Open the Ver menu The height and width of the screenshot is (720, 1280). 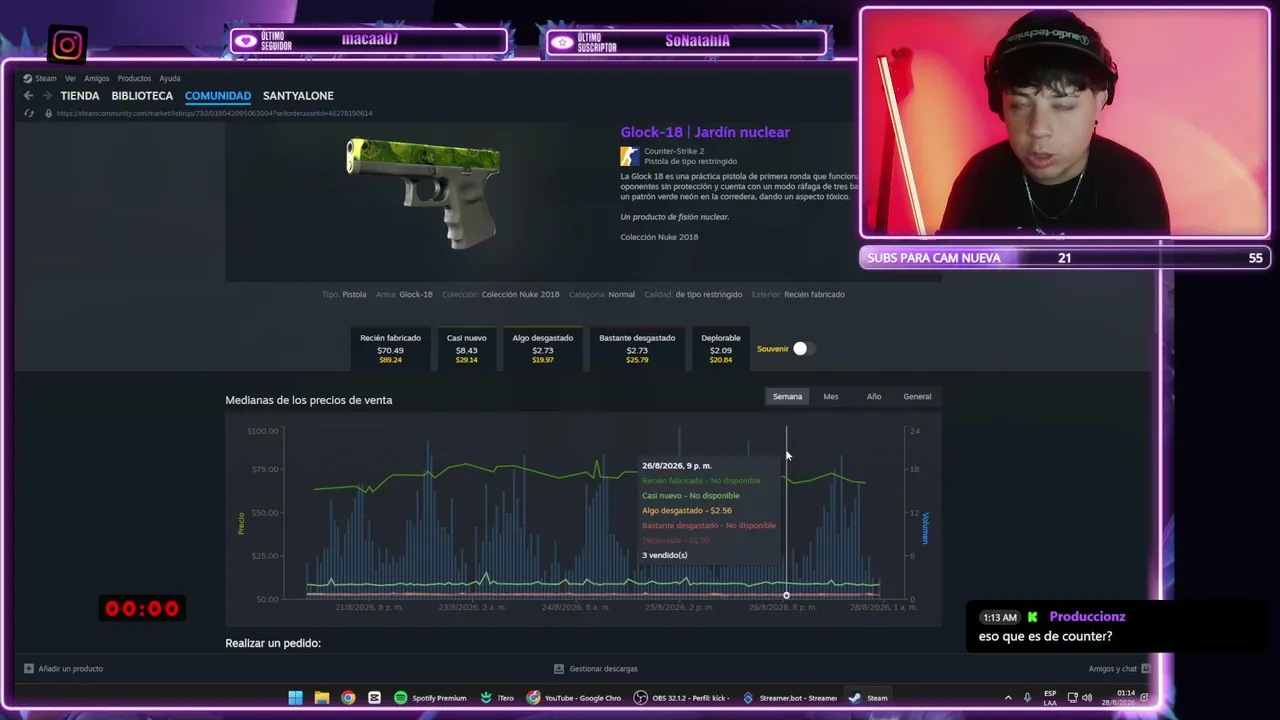coord(70,79)
